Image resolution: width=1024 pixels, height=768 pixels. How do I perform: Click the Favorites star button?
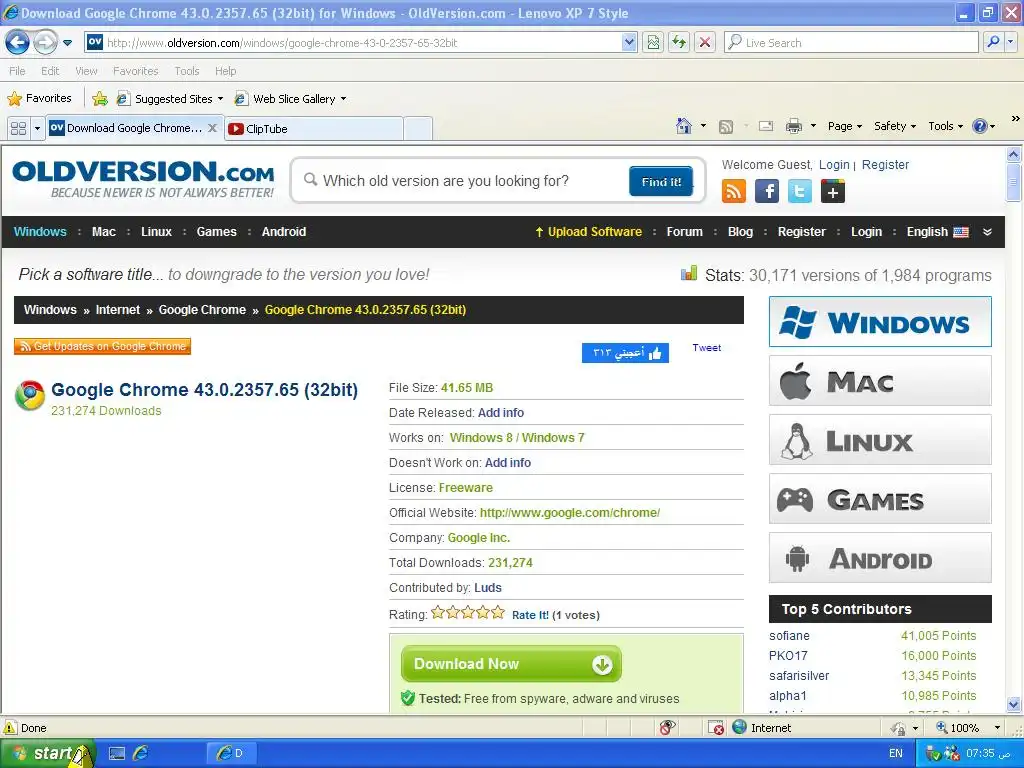[39, 99]
